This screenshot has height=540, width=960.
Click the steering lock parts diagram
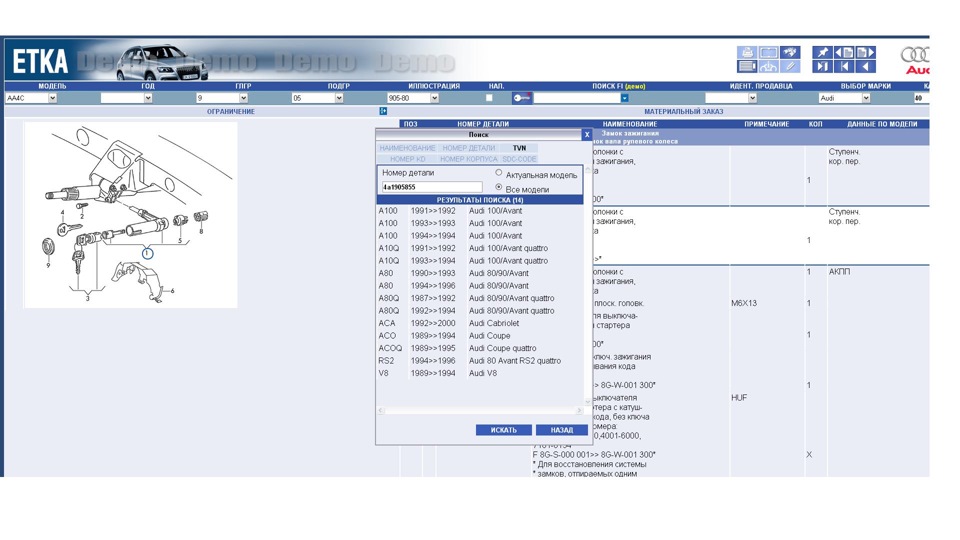(130, 215)
